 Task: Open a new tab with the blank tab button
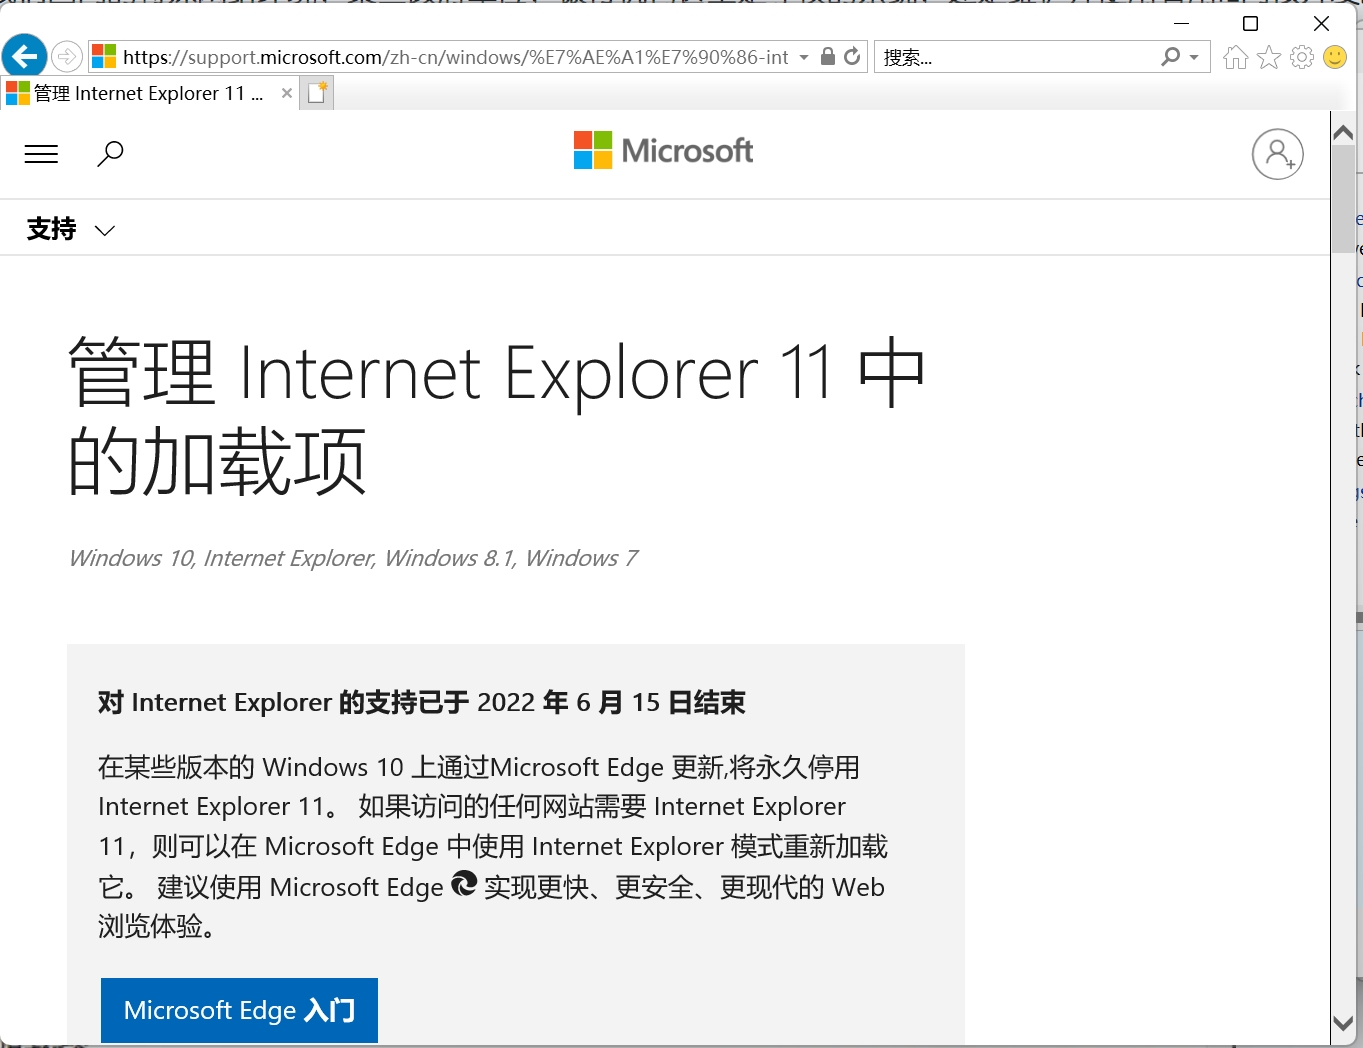[317, 94]
